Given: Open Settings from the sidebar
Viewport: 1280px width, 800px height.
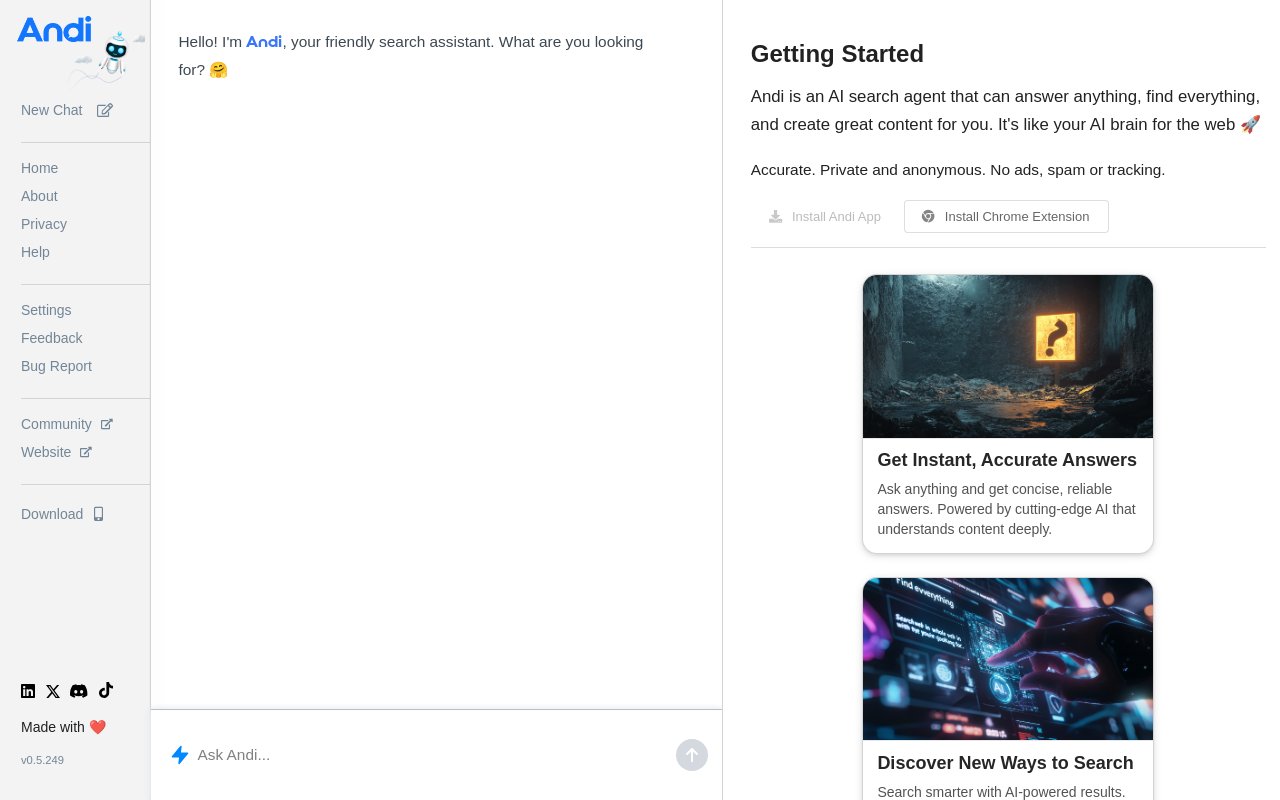Looking at the screenshot, I should coord(46,310).
